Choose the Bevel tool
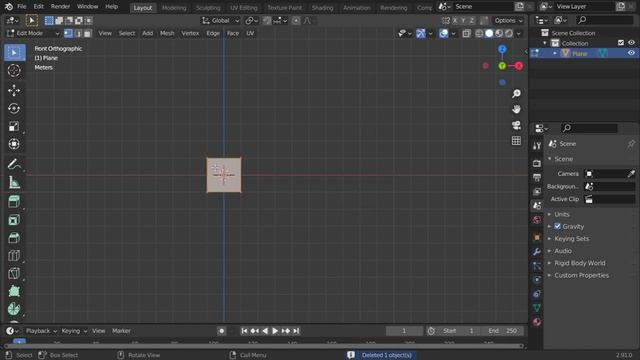640x360 pixels. [14, 238]
